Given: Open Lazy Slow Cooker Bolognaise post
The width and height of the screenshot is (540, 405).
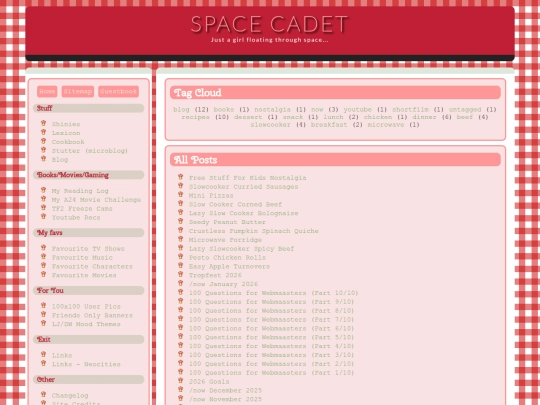Looking at the screenshot, I should click(x=243, y=214).
